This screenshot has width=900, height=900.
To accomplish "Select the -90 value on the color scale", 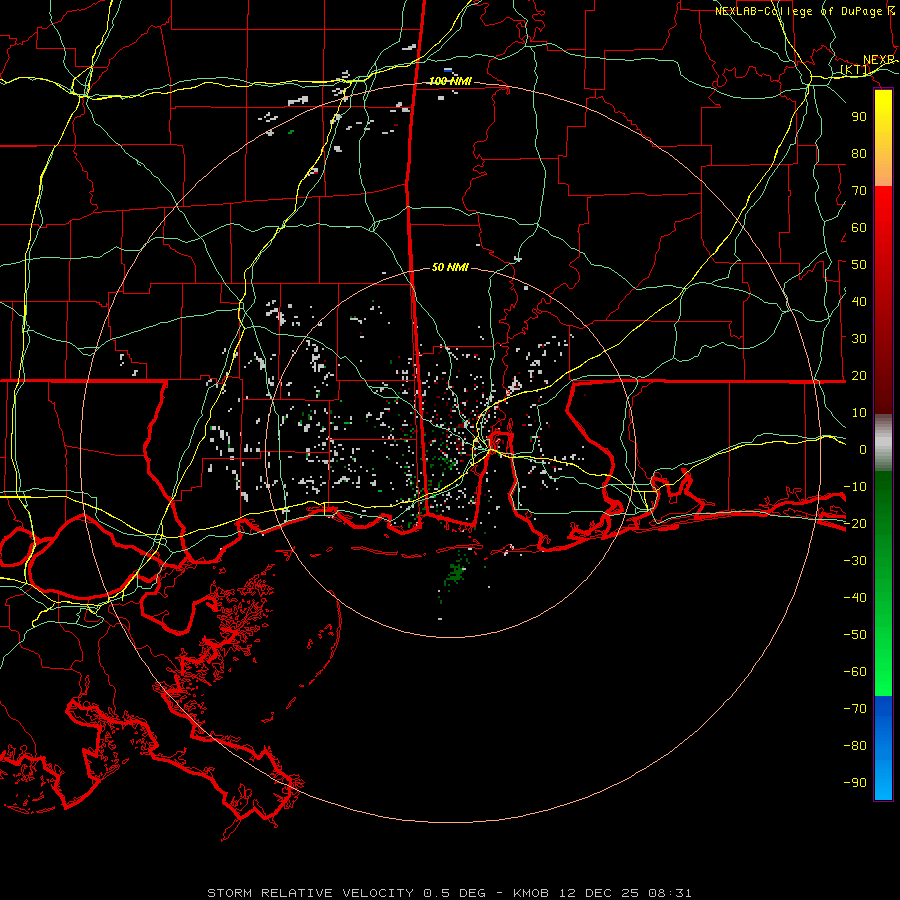I will tap(855, 783).
